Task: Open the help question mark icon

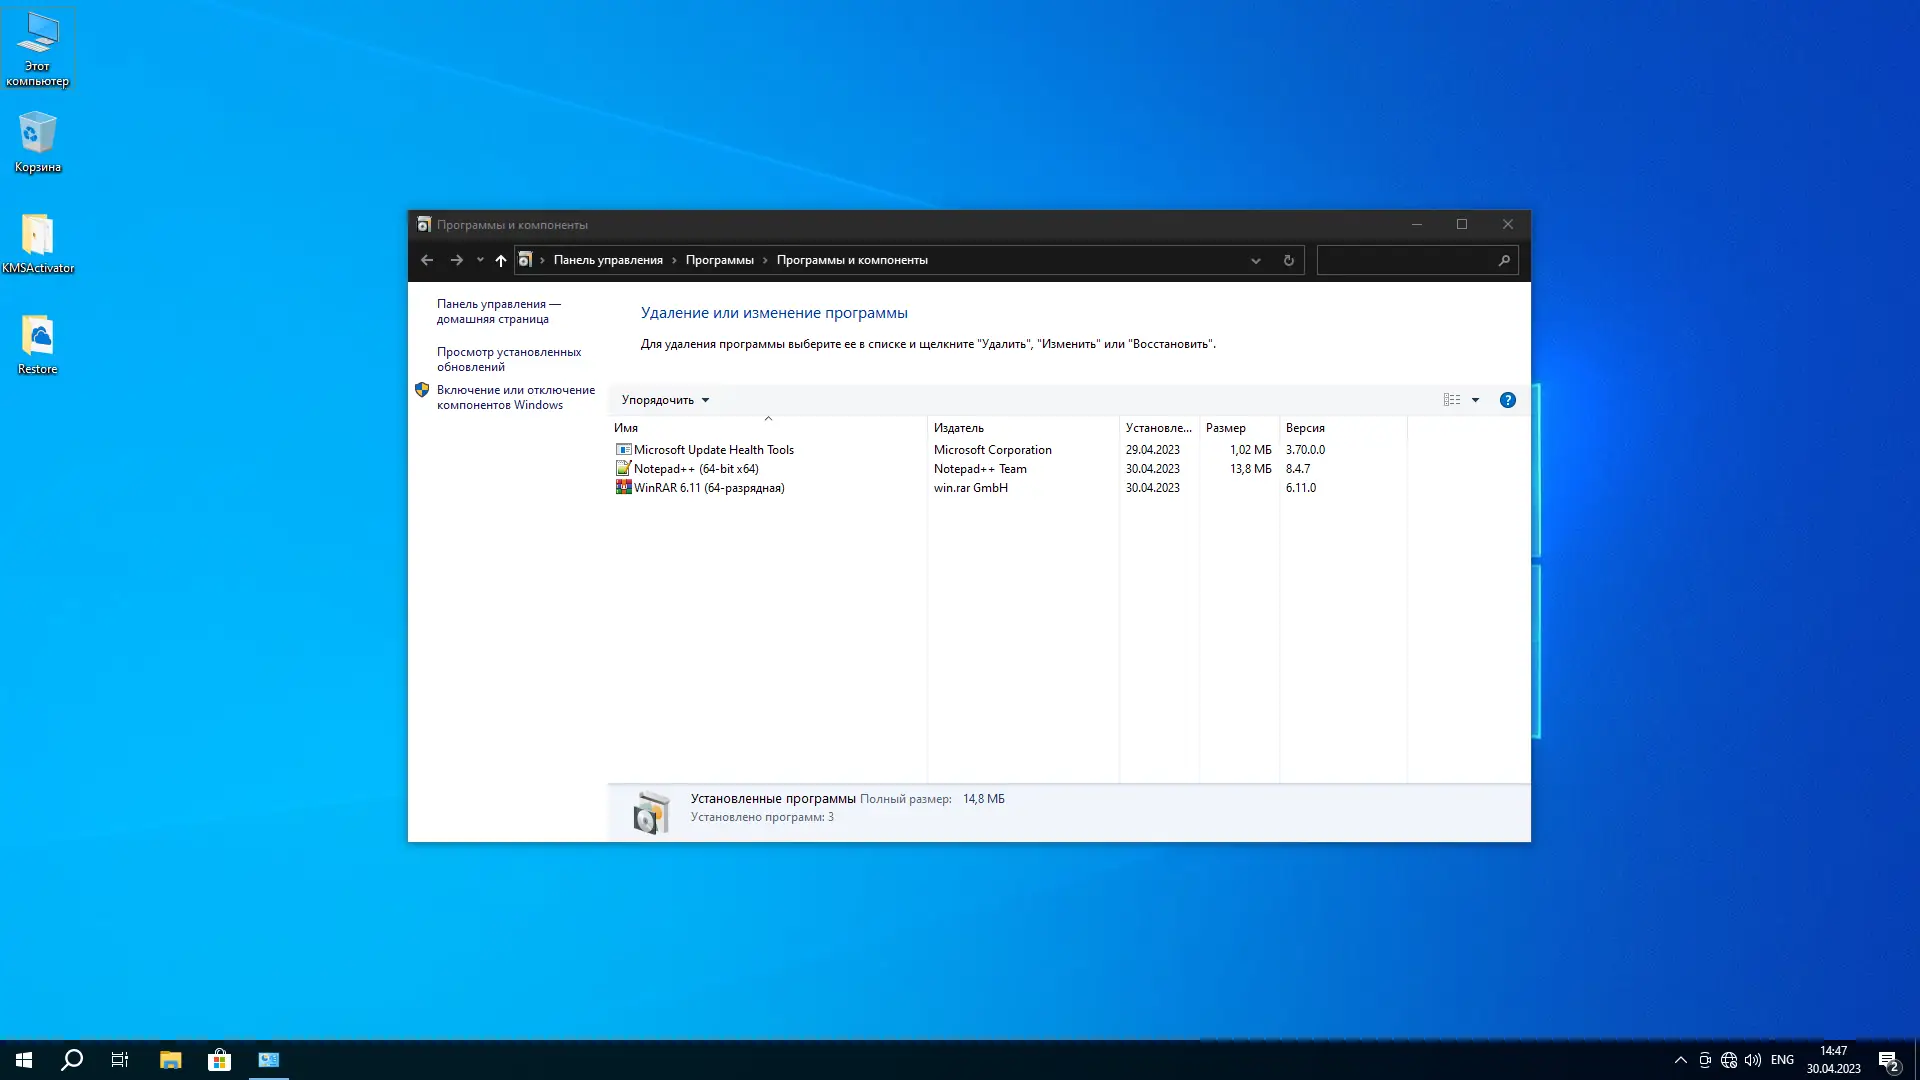Action: [x=1507, y=400]
